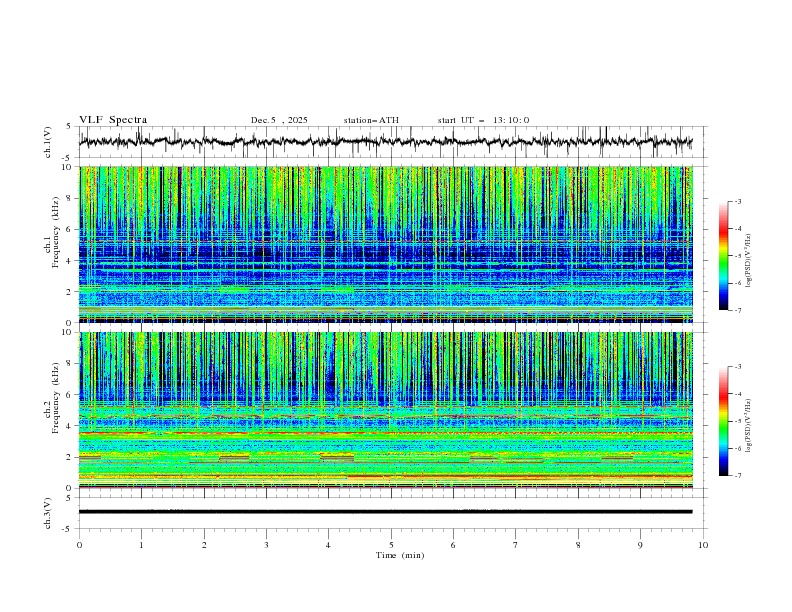Click the "-3" tick on the ch.1 colorbar

[738, 201]
